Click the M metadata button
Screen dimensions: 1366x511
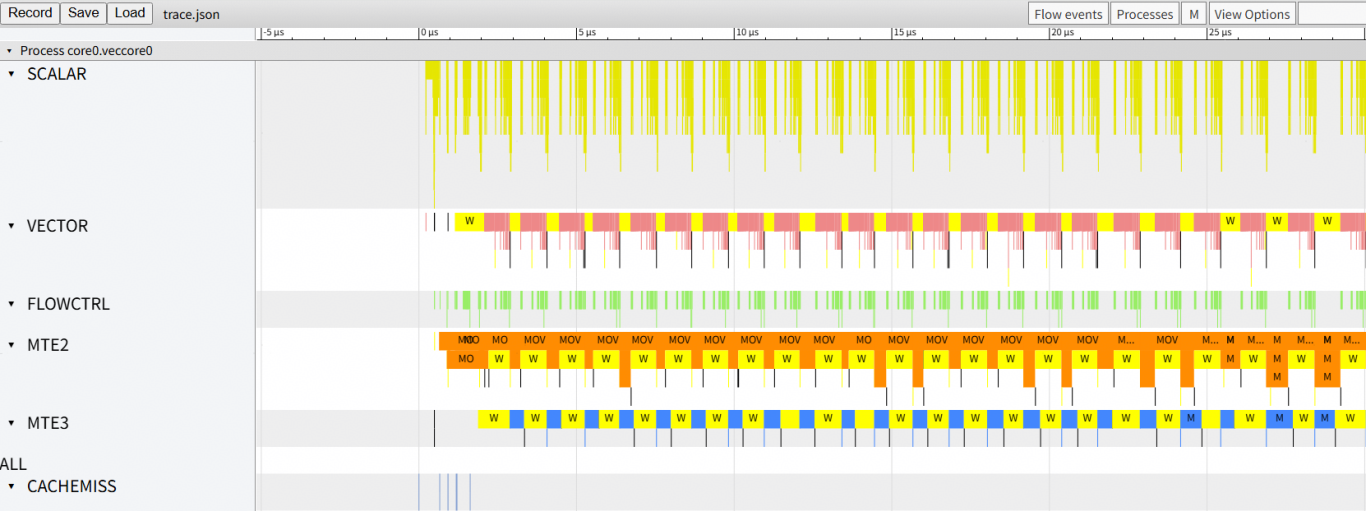pyautogui.click(x=1193, y=14)
